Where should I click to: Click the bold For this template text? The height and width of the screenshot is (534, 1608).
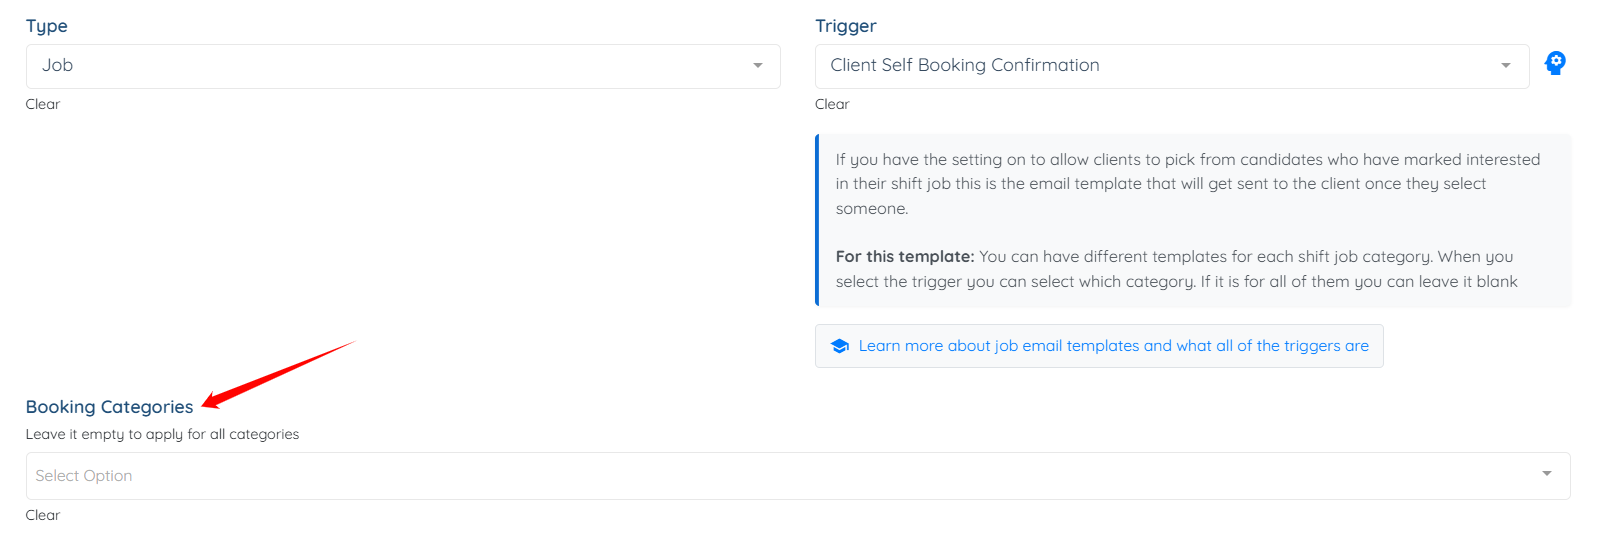coord(905,257)
